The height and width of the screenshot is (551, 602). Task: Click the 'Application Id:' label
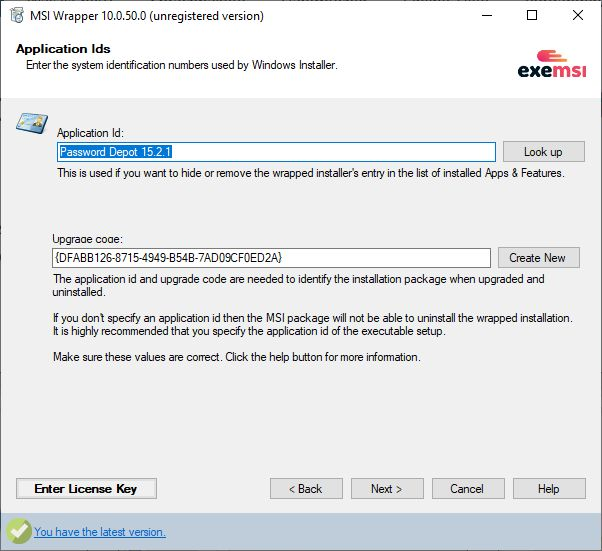pyautogui.click(x=90, y=133)
